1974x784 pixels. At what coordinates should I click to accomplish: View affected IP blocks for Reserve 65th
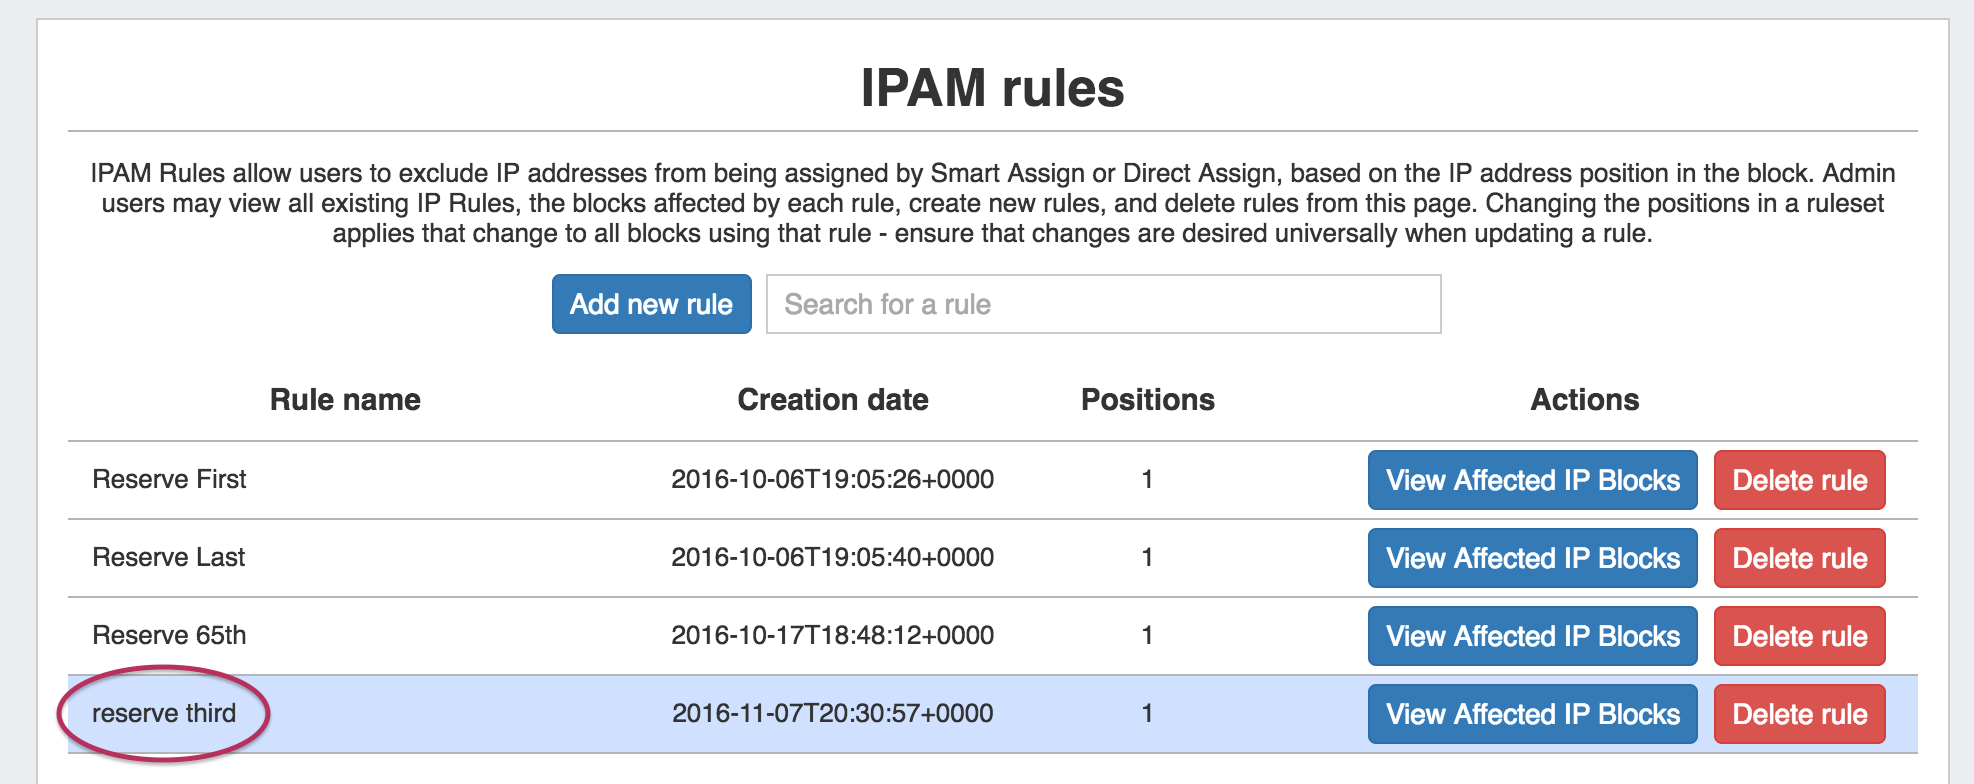coord(1532,636)
